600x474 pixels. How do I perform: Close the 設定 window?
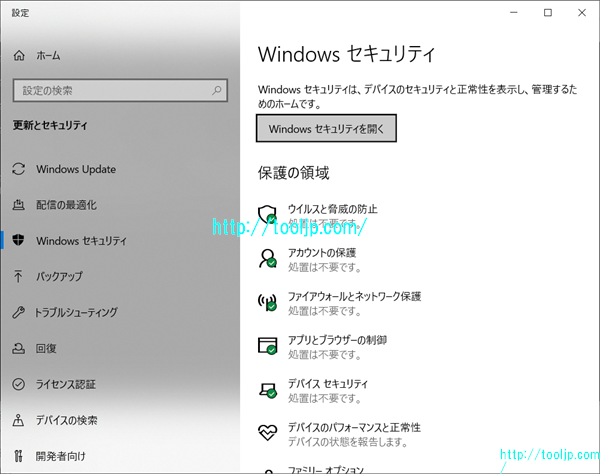point(582,13)
